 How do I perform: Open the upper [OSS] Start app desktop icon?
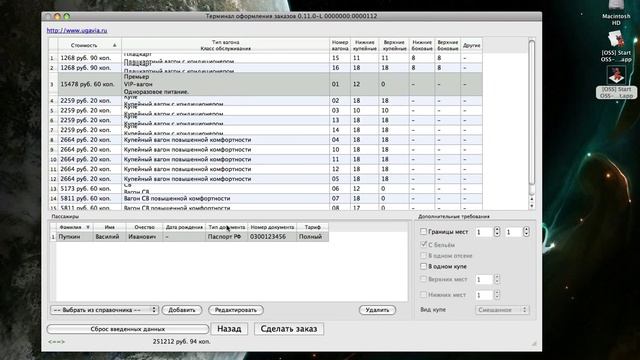click(x=616, y=46)
